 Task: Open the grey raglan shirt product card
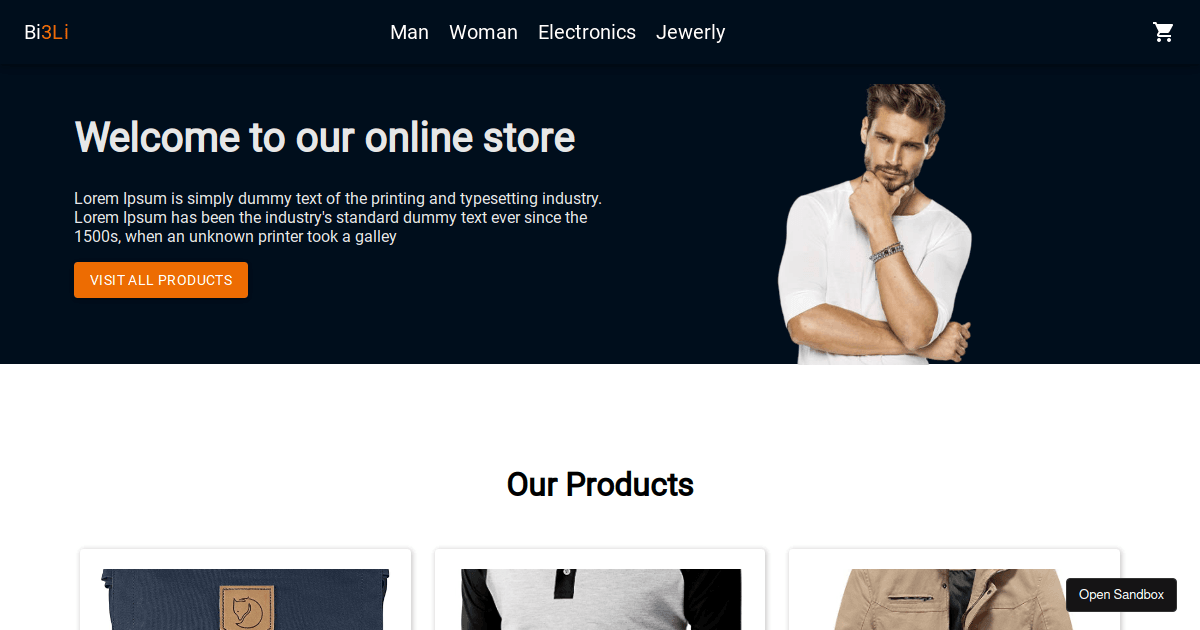pyautogui.click(x=600, y=590)
